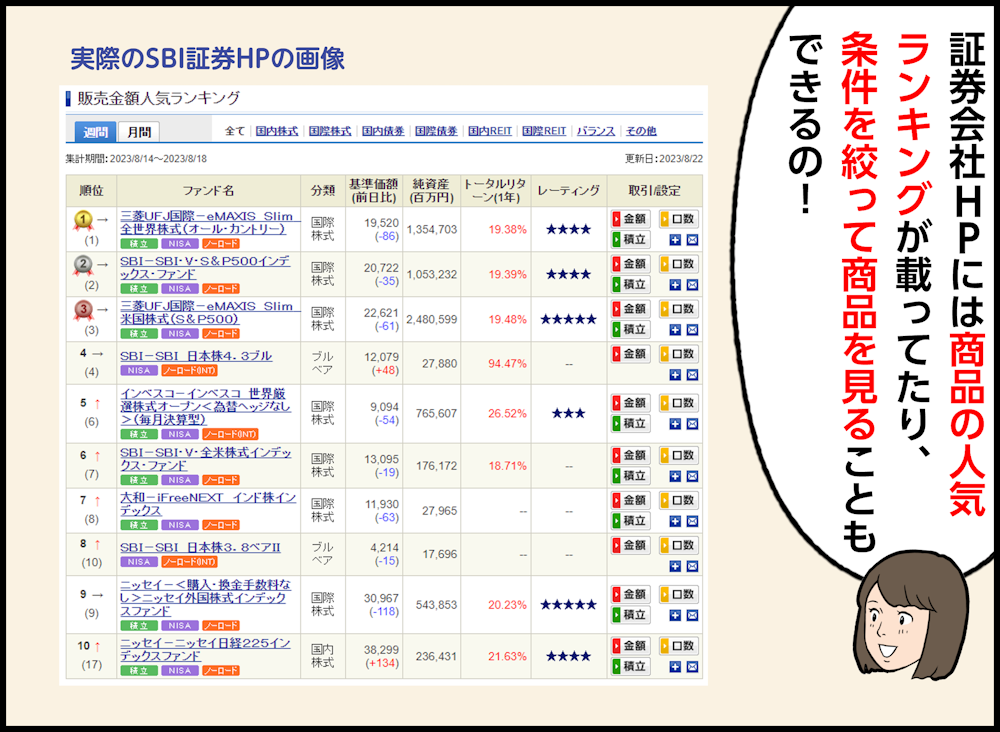Image resolution: width=1000 pixels, height=732 pixels.
Task: Click the bronze rank 3 medal icon
Action: click(x=82, y=310)
